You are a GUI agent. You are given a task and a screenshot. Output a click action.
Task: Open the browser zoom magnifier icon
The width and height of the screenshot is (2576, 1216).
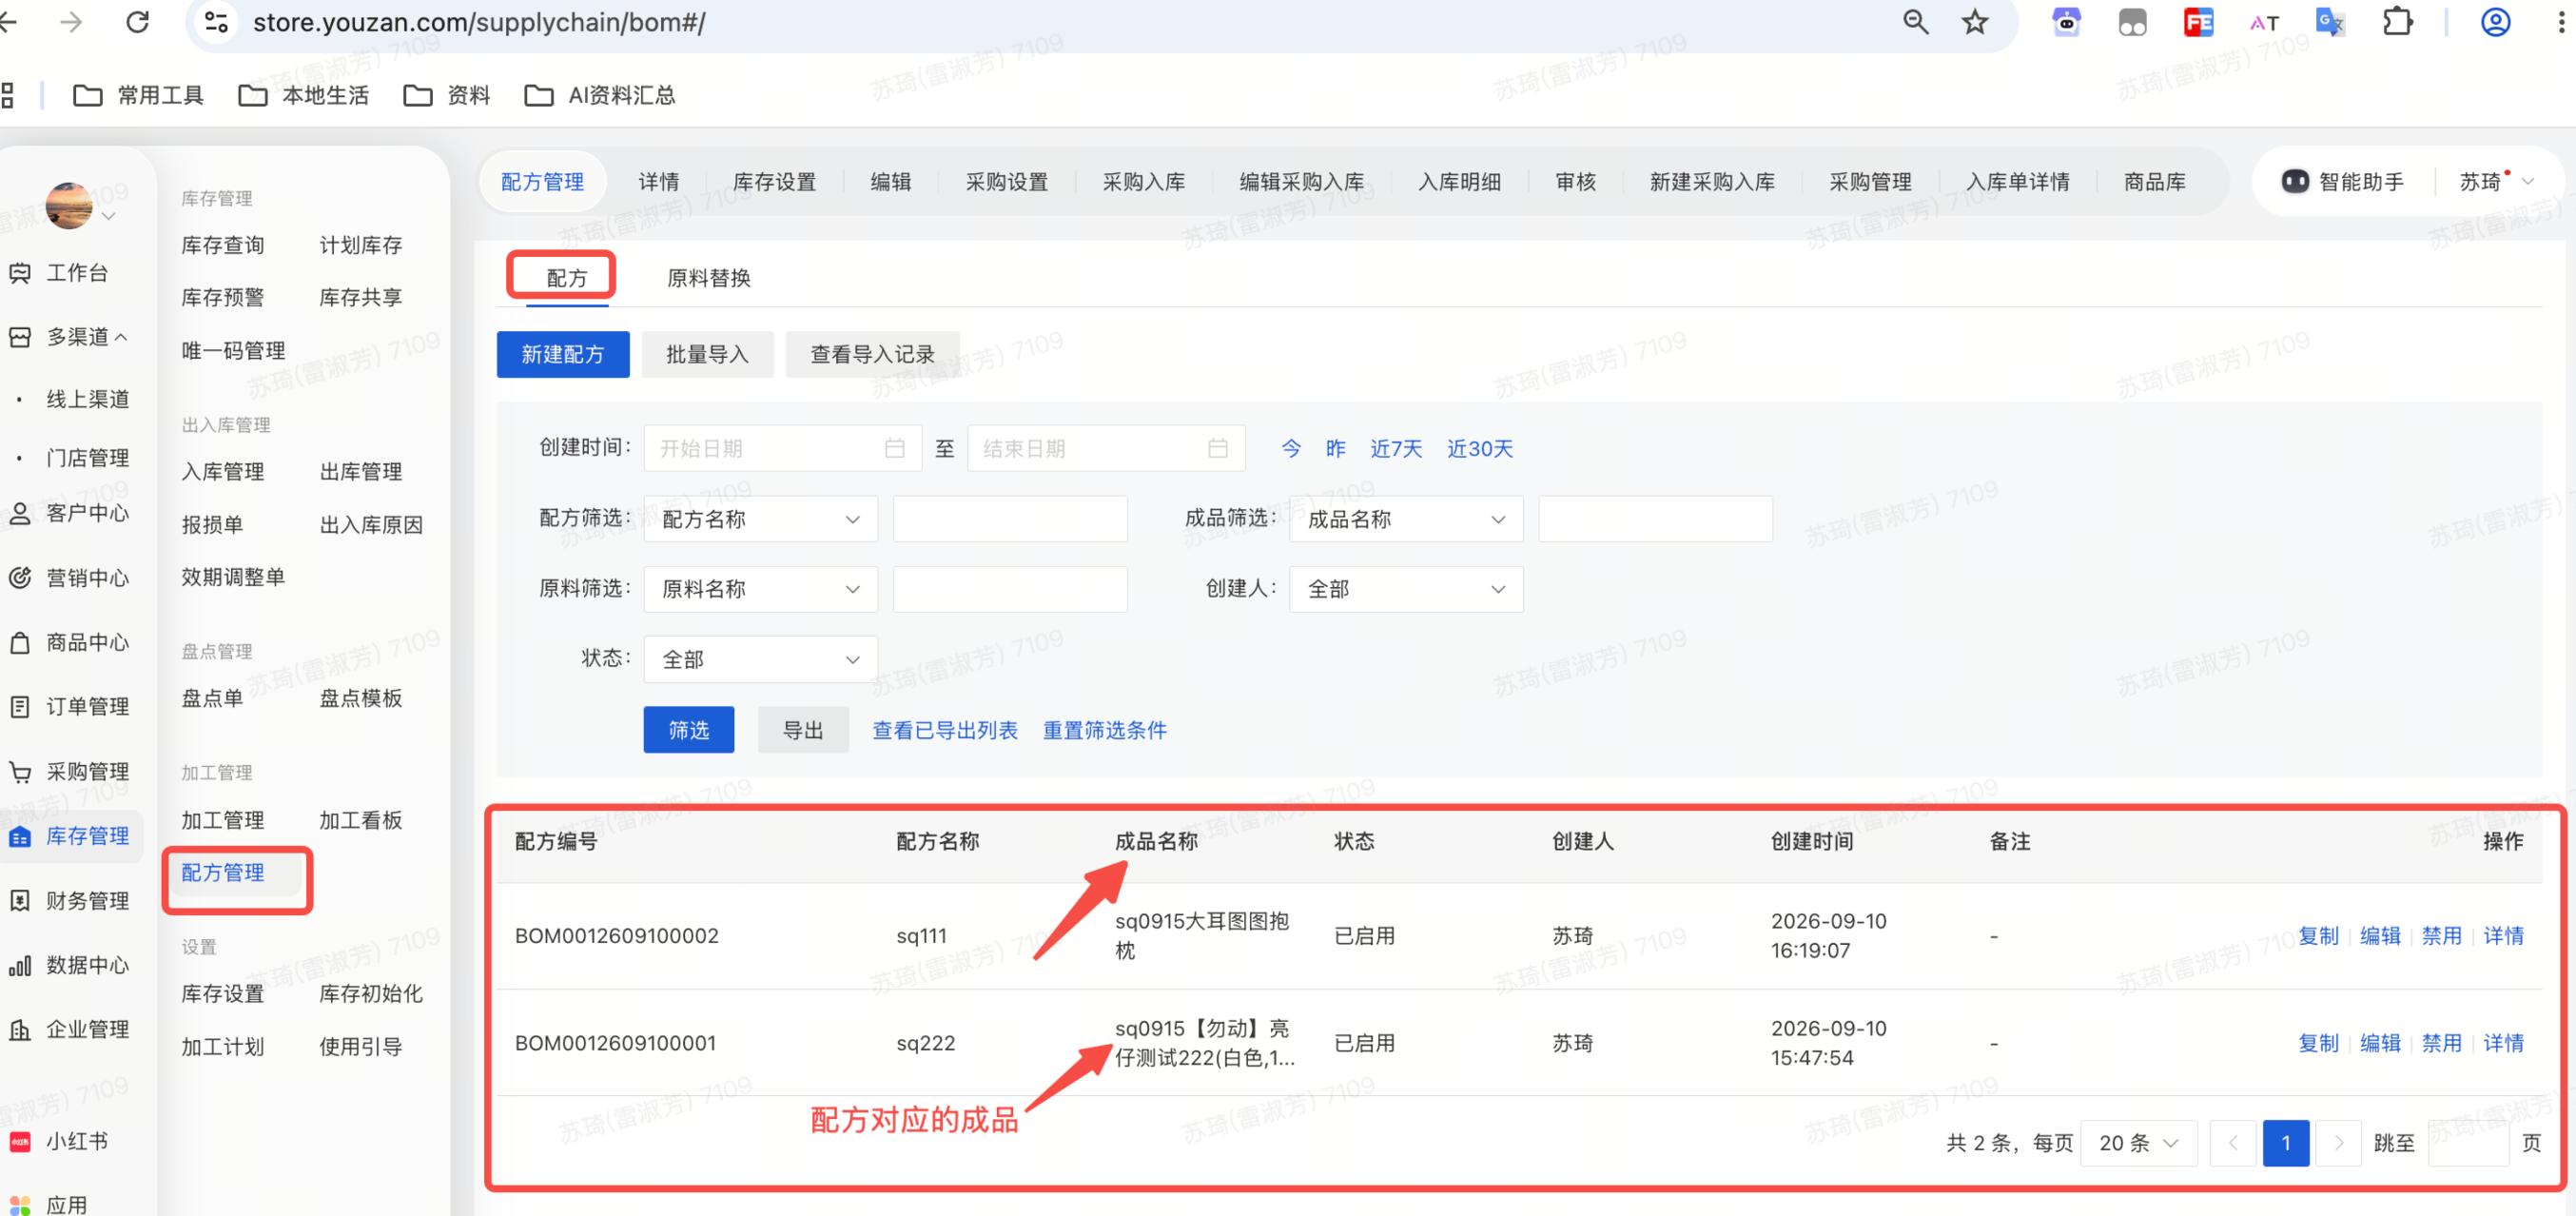tap(1915, 22)
